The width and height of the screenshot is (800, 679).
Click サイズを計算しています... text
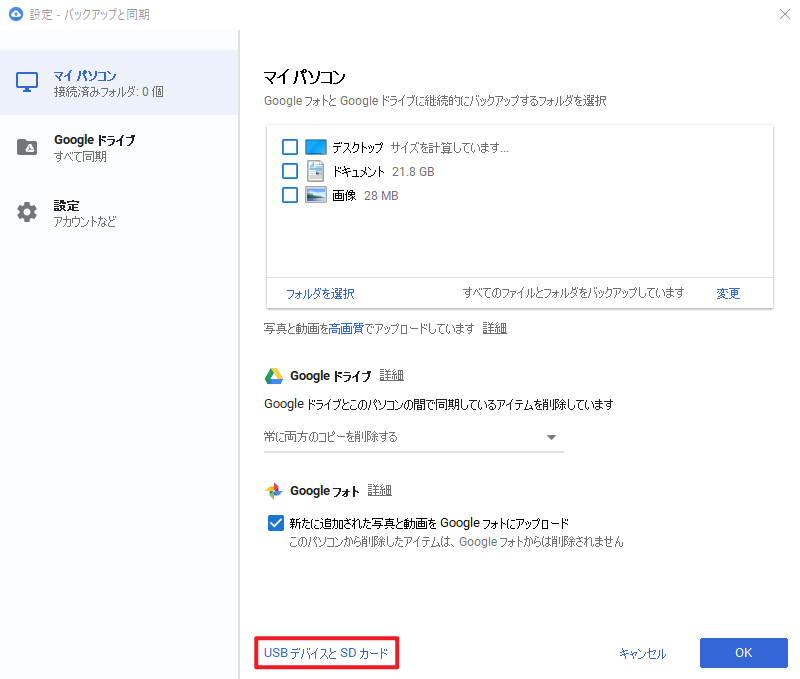point(449,148)
